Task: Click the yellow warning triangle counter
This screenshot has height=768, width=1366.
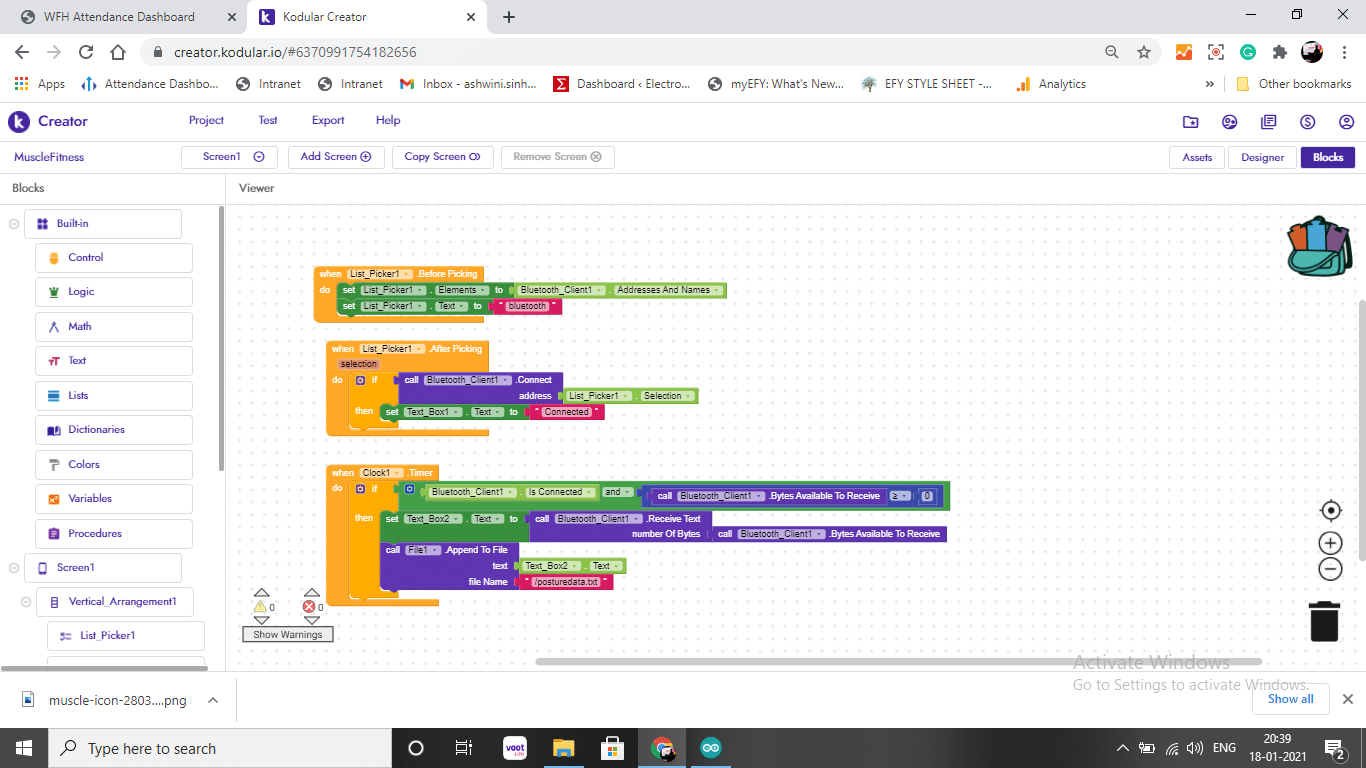Action: coord(260,606)
